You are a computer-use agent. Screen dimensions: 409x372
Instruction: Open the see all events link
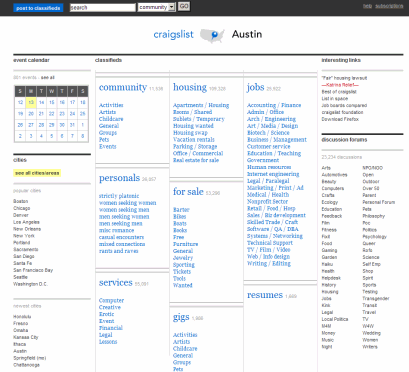[48, 77]
